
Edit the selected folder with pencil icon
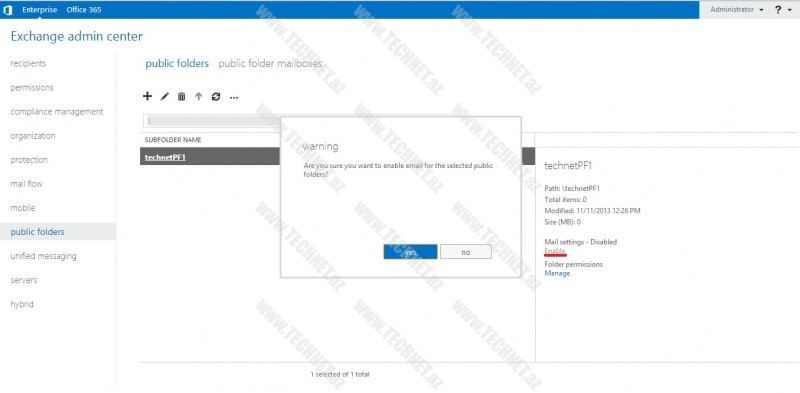(x=164, y=96)
